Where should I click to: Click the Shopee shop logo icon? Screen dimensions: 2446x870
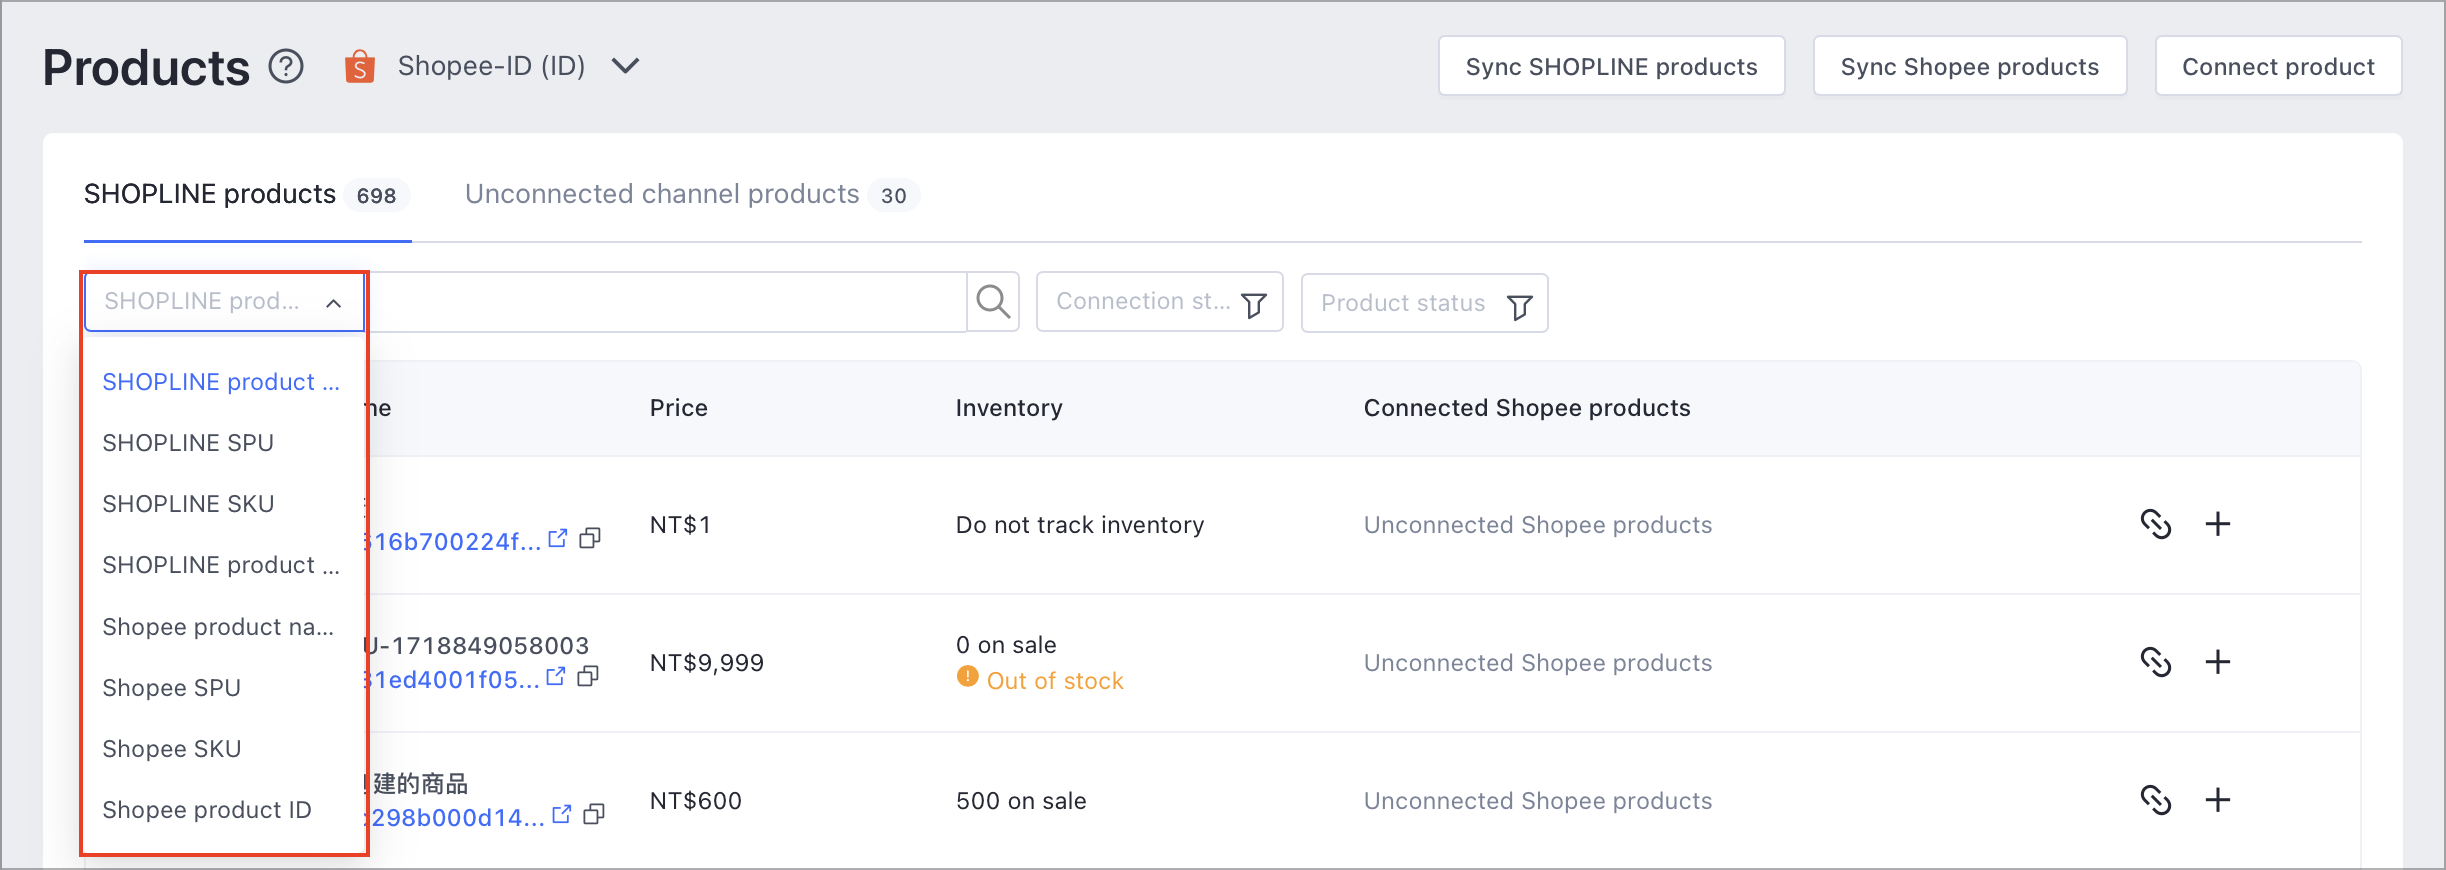point(359,67)
